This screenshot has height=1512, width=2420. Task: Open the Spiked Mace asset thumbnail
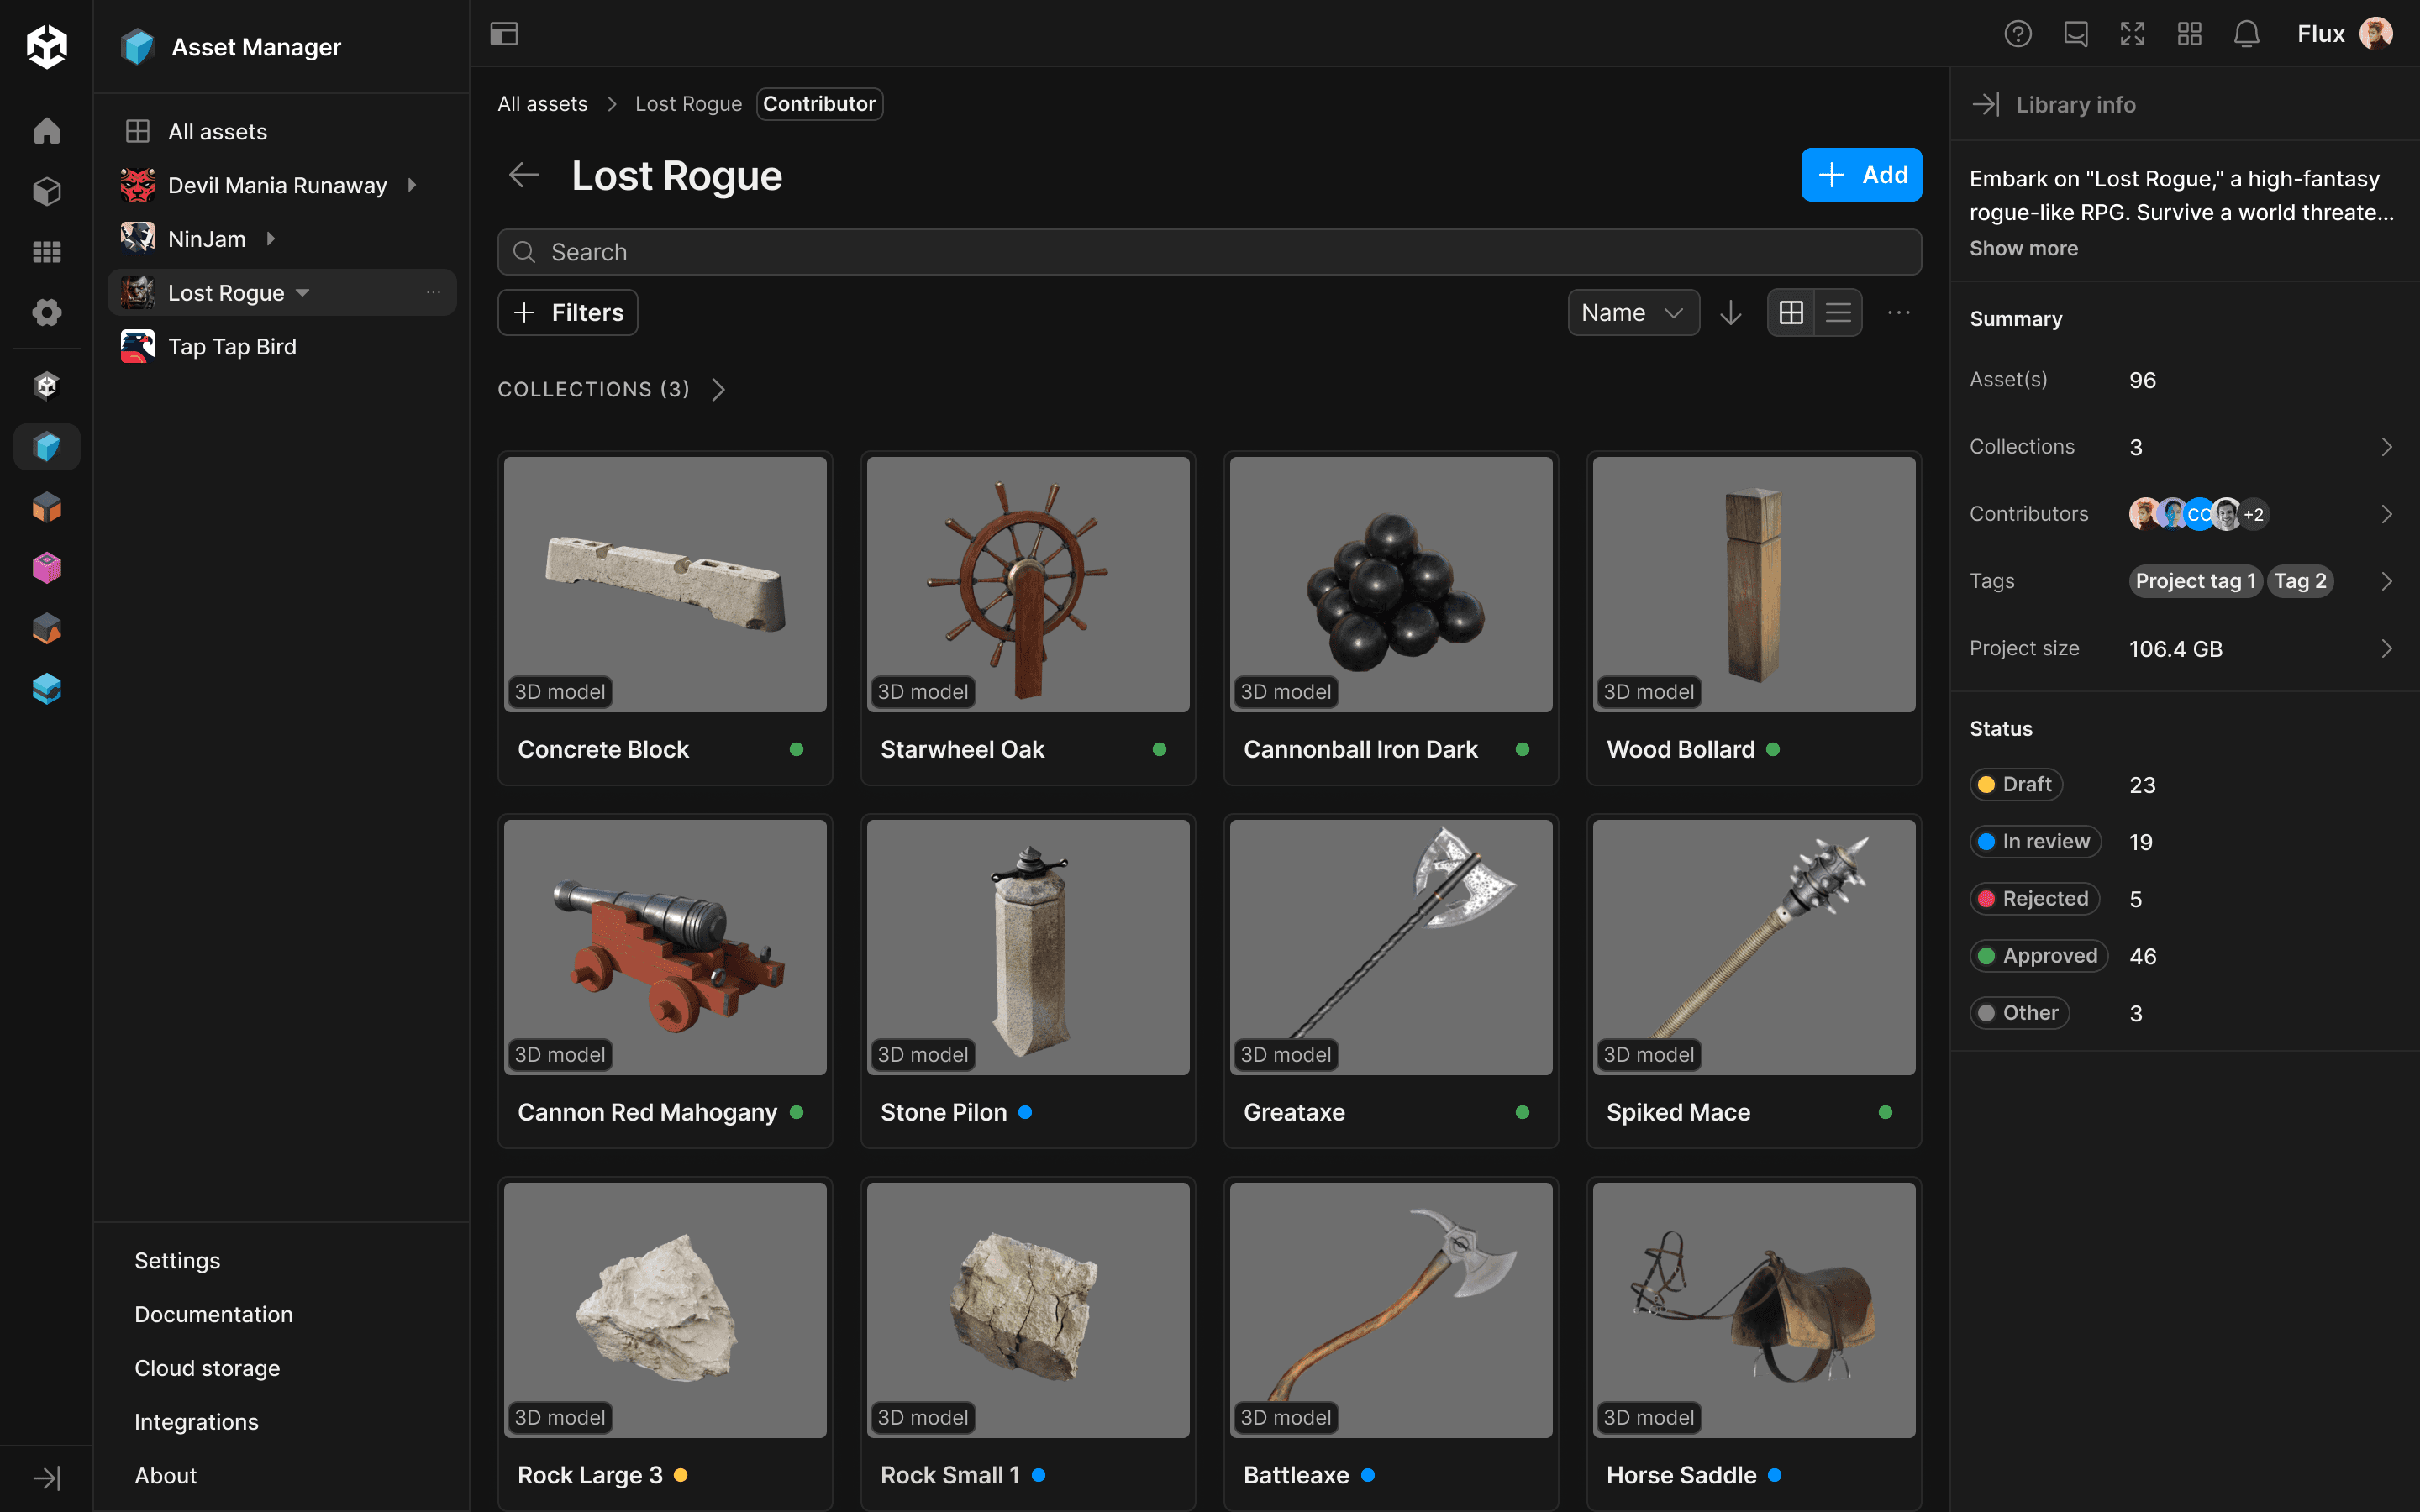point(1753,947)
